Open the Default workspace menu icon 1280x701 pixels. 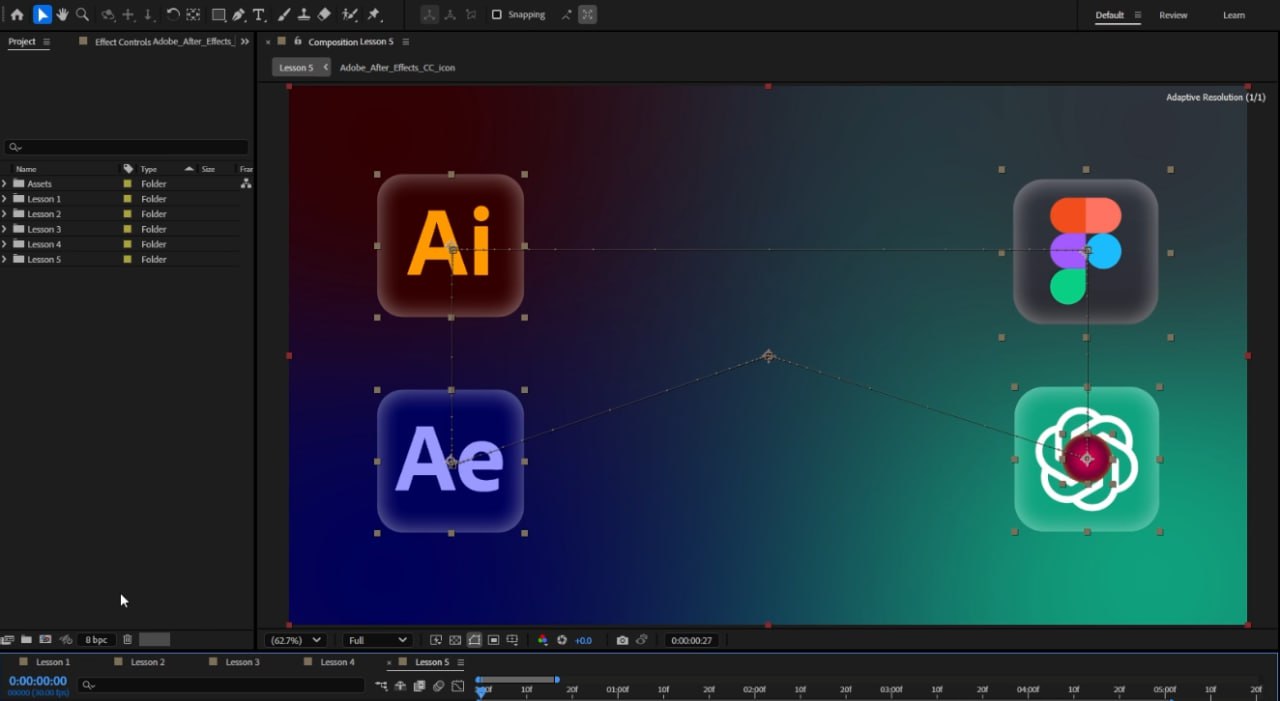coord(1138,15)
